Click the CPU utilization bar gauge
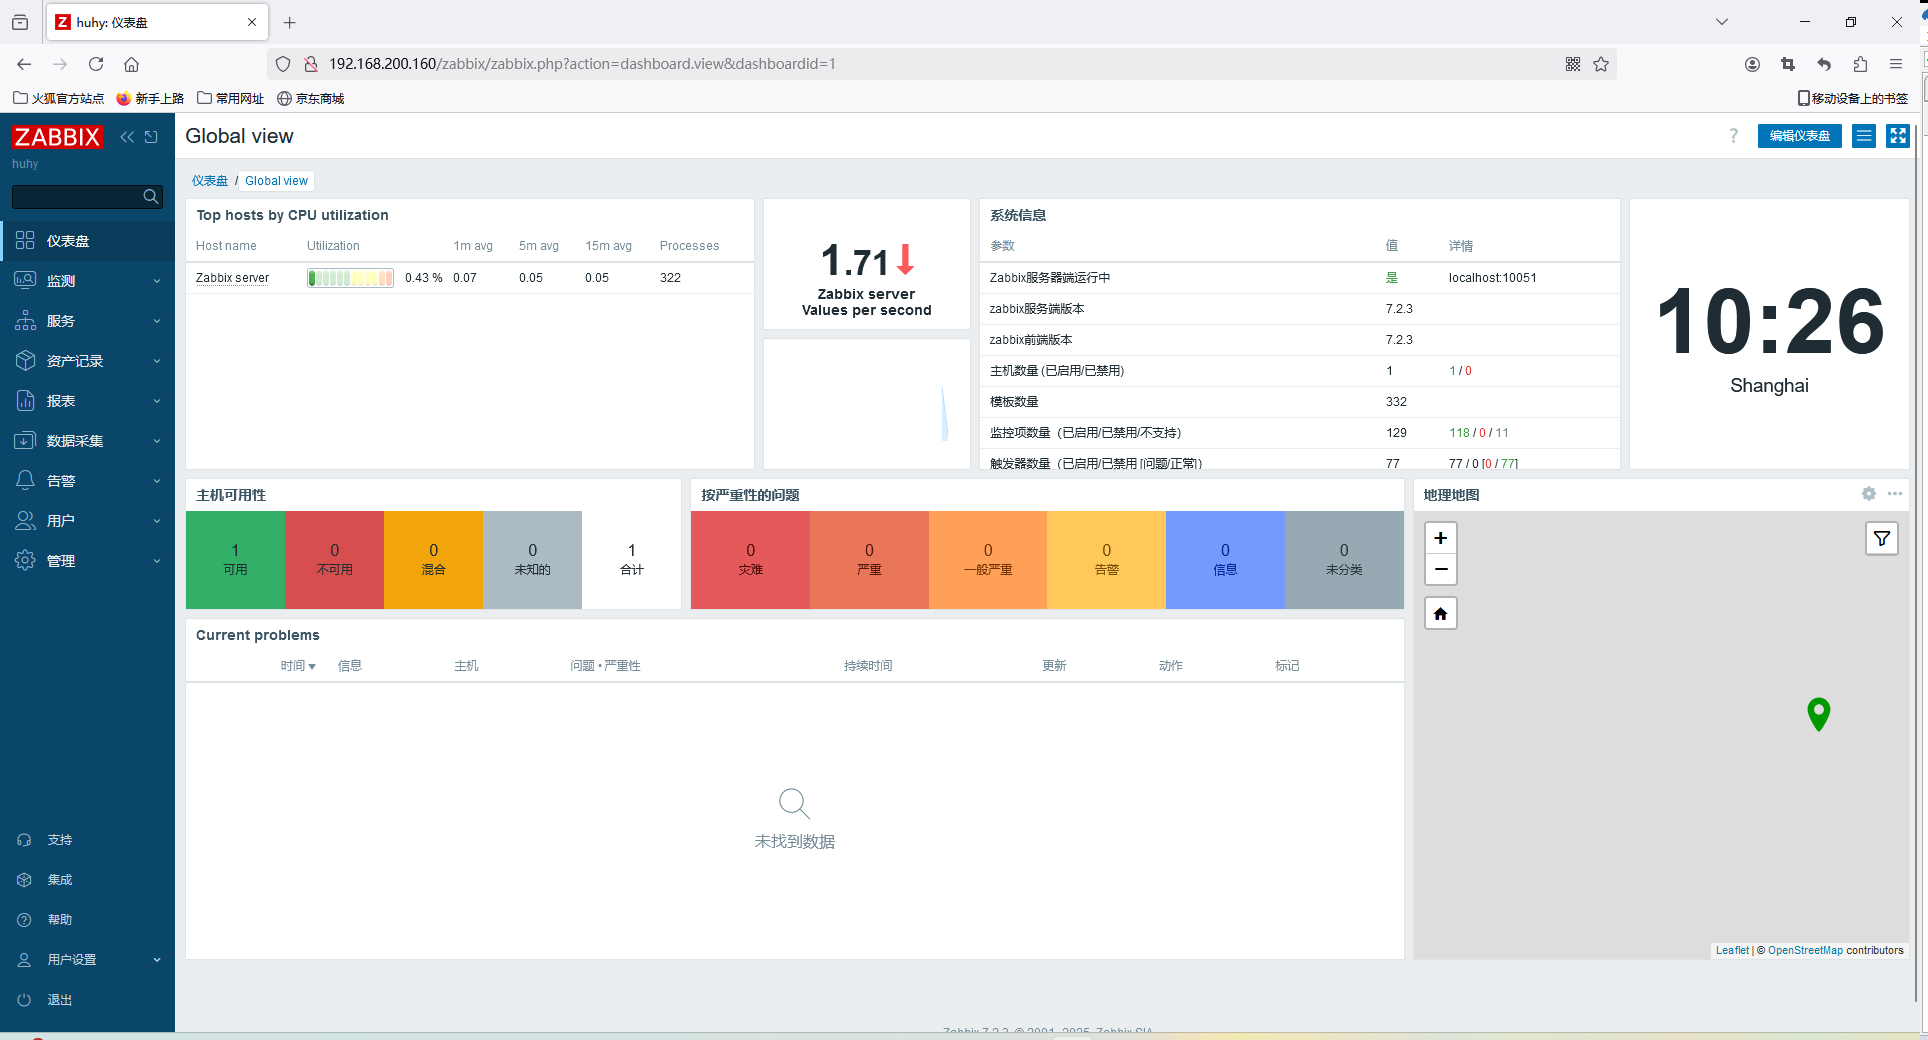Viewport: 1928px width, 1040px height. (350, 278)
